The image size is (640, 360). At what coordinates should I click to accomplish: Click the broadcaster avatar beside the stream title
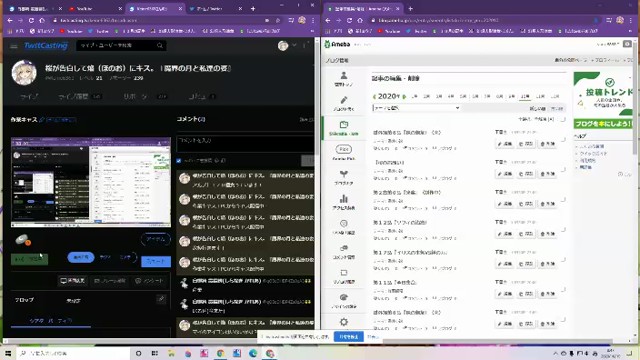[x=24, y=73]
